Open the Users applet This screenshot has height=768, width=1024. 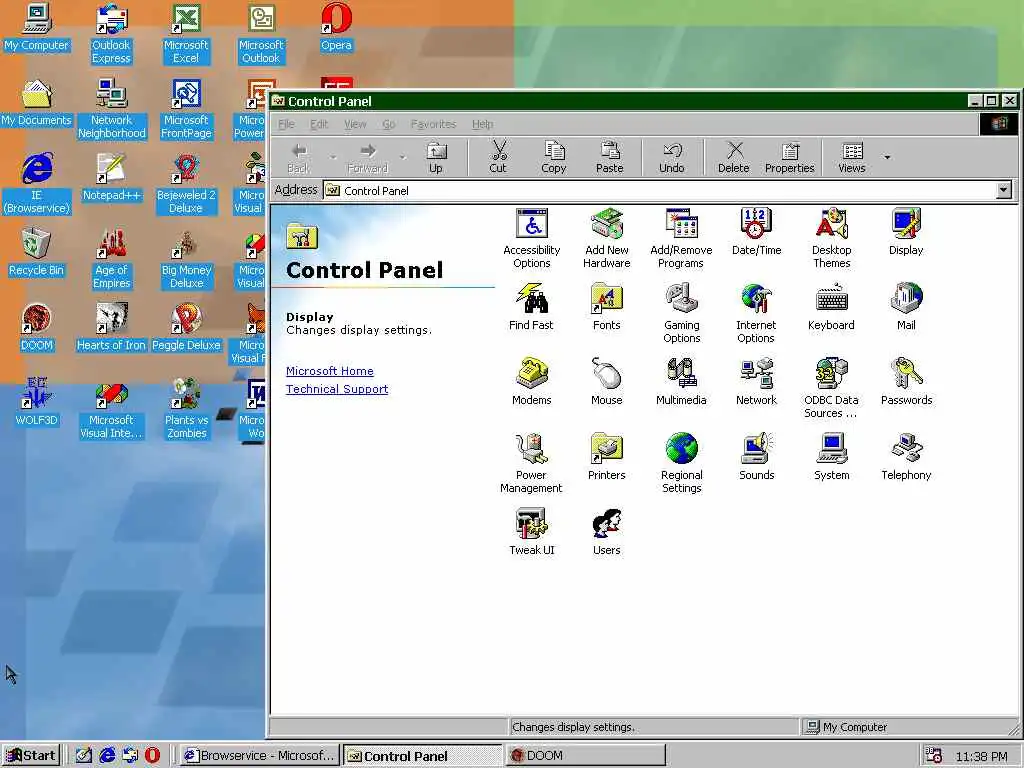(x=607, y=532)
